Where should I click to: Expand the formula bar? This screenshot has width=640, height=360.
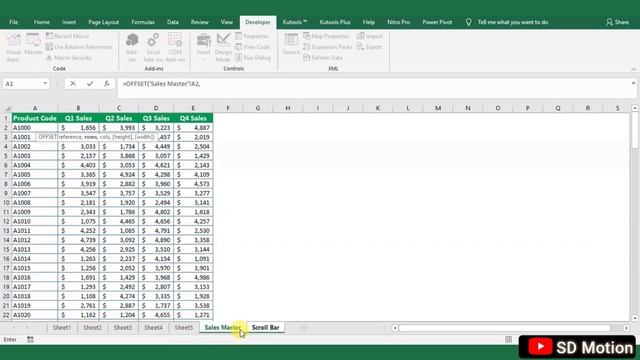pos(633,83)
